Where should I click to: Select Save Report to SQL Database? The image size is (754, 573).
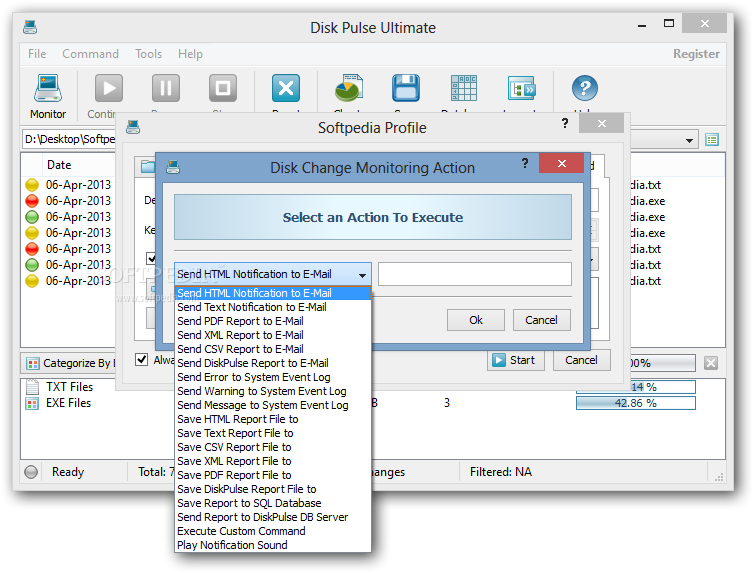click(273, 503)
